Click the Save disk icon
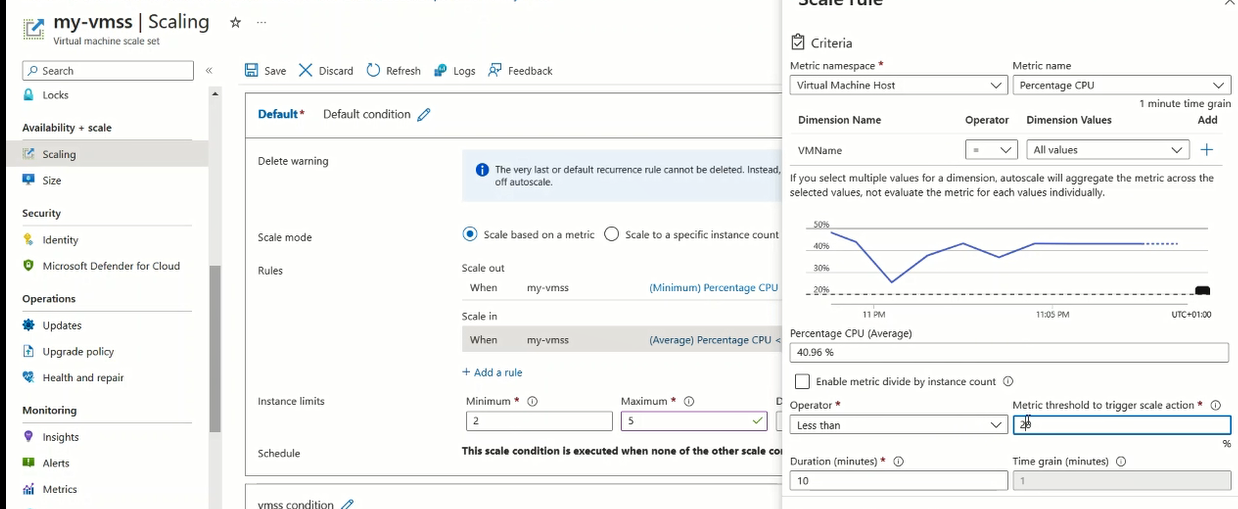1238x509 pixels. pyautogui.click(x=252, y=71)
